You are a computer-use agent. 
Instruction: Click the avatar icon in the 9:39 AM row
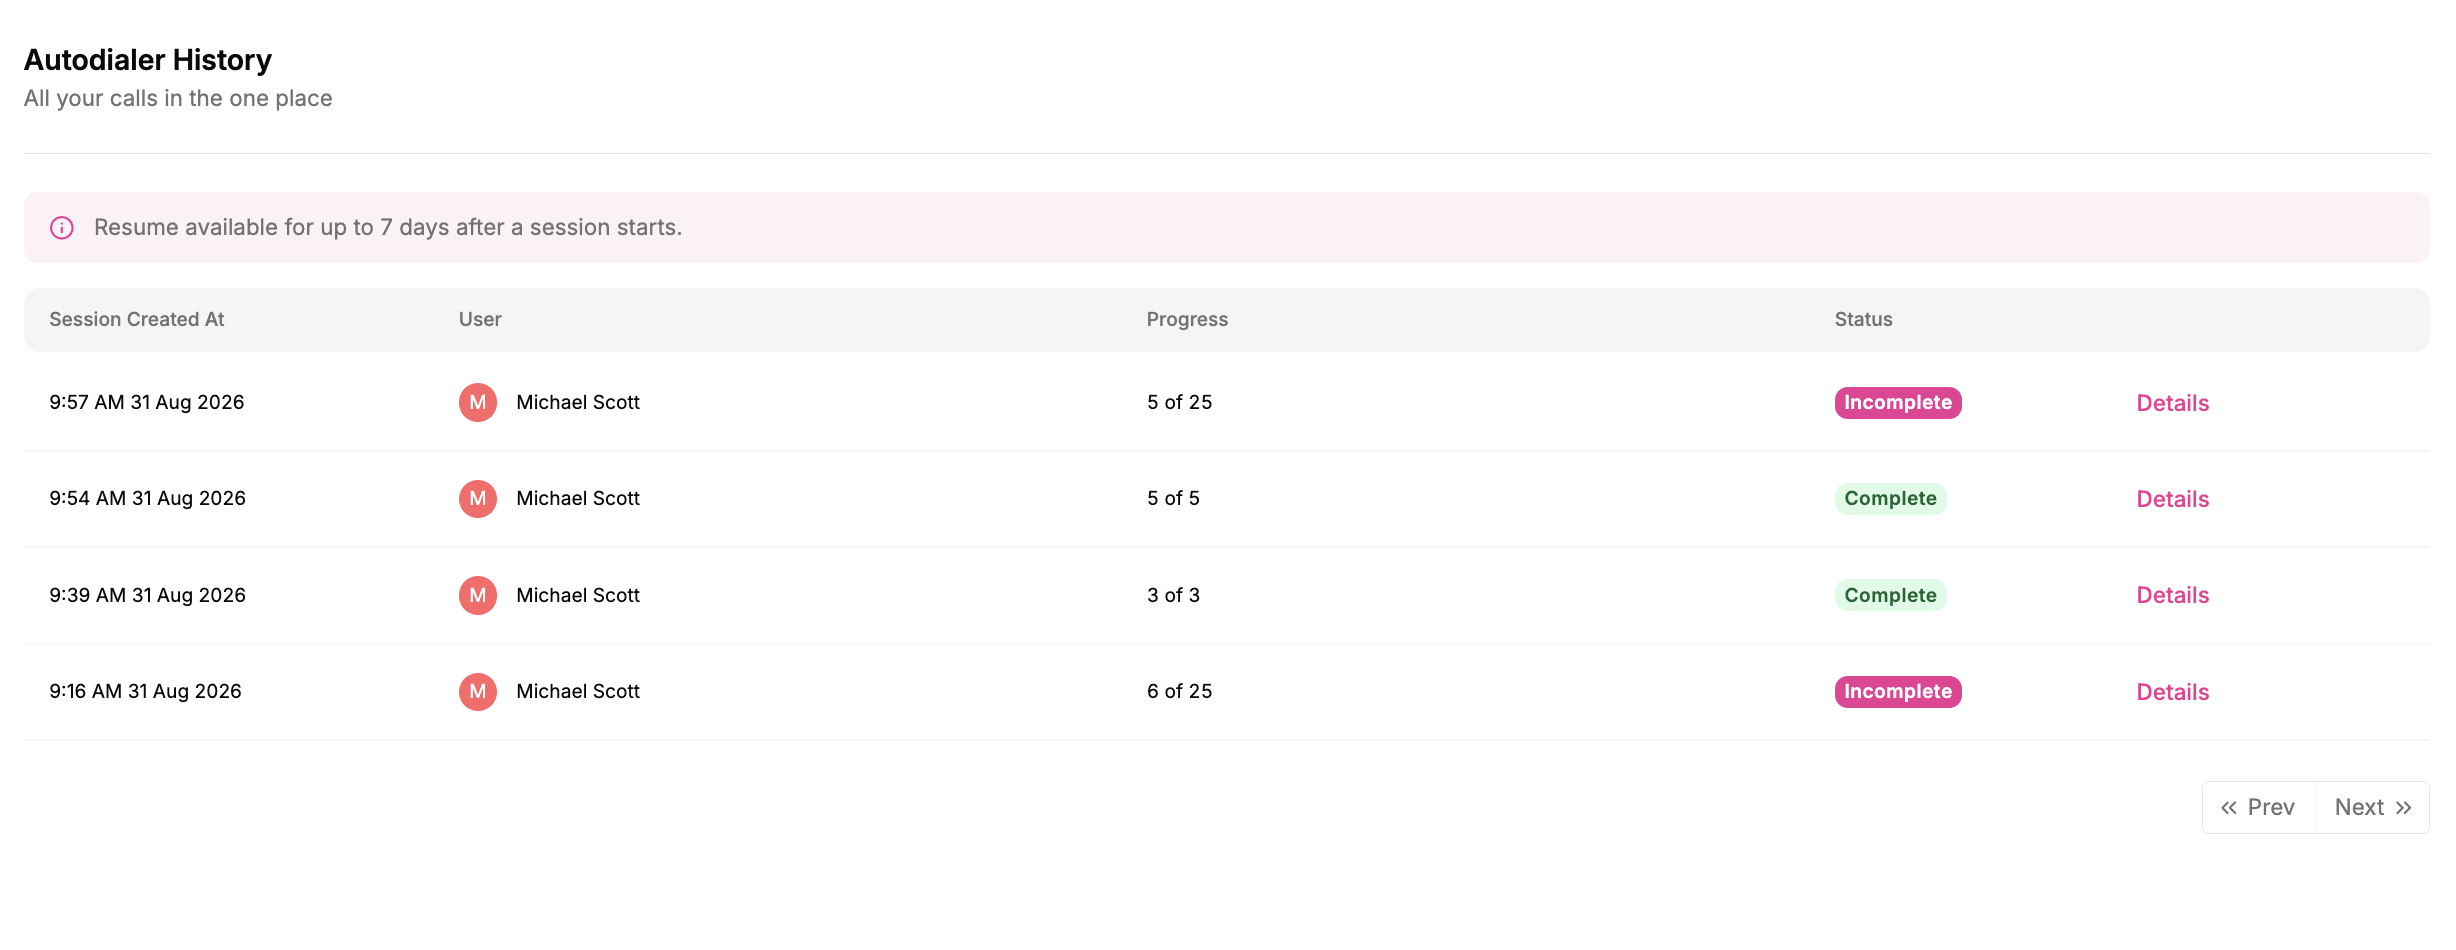478,596
